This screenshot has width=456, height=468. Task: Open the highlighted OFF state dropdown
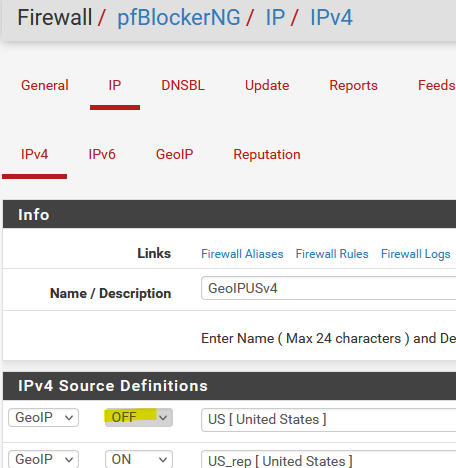click(x=139, y=417)
